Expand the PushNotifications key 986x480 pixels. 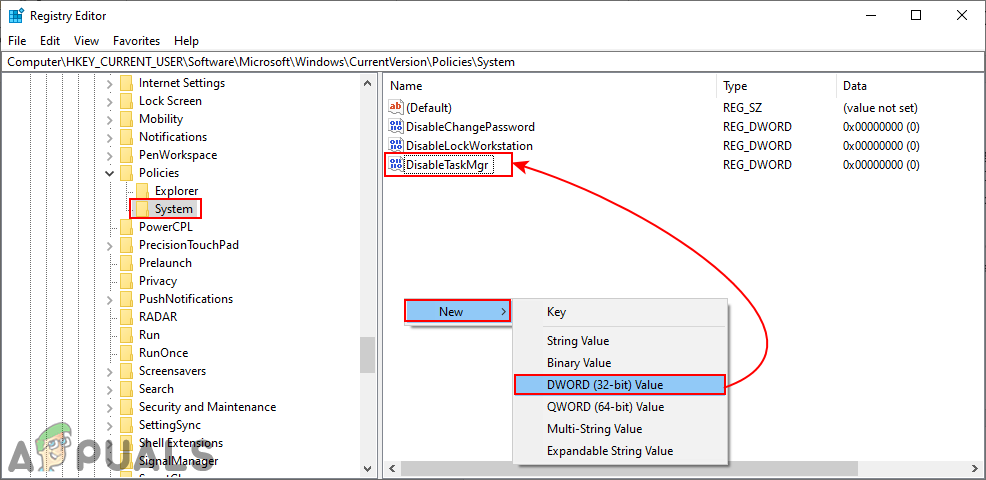[x=109, y=299]
